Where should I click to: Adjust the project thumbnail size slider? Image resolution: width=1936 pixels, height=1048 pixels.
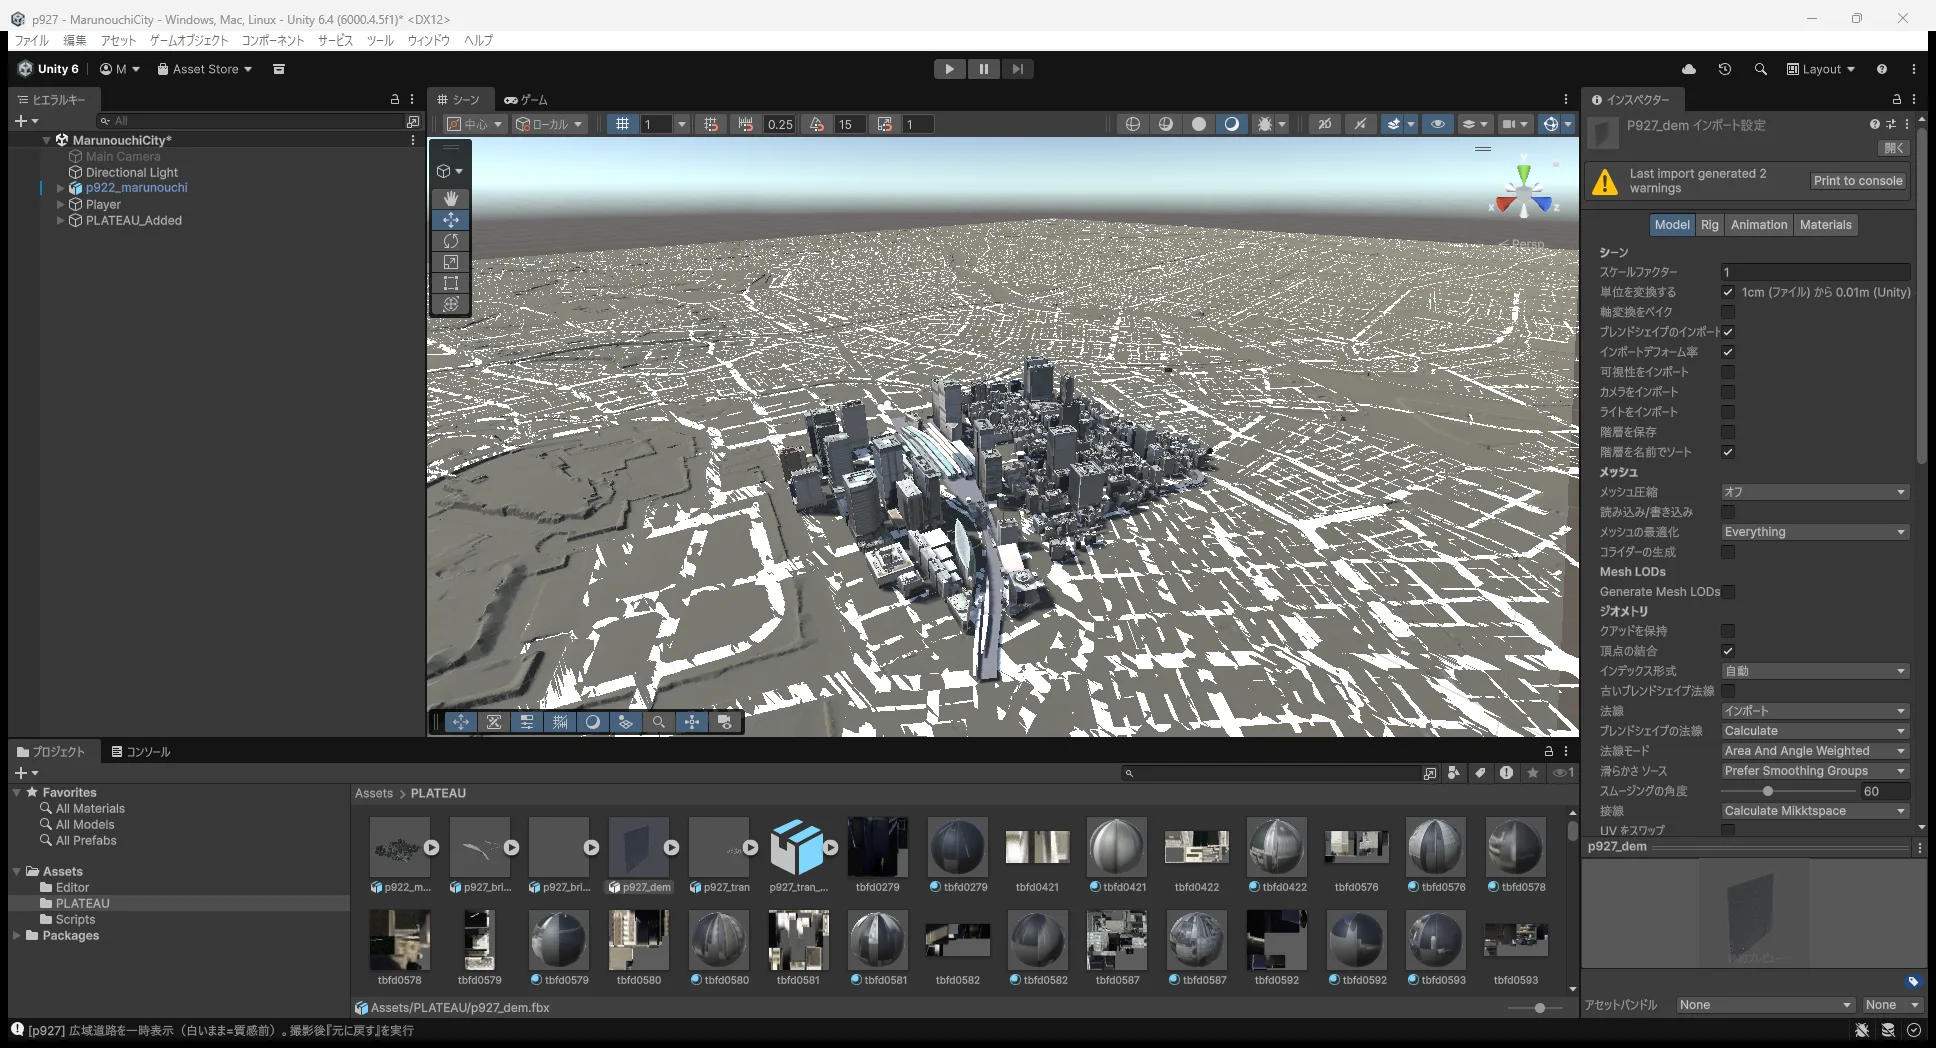click(1539, 1008)
